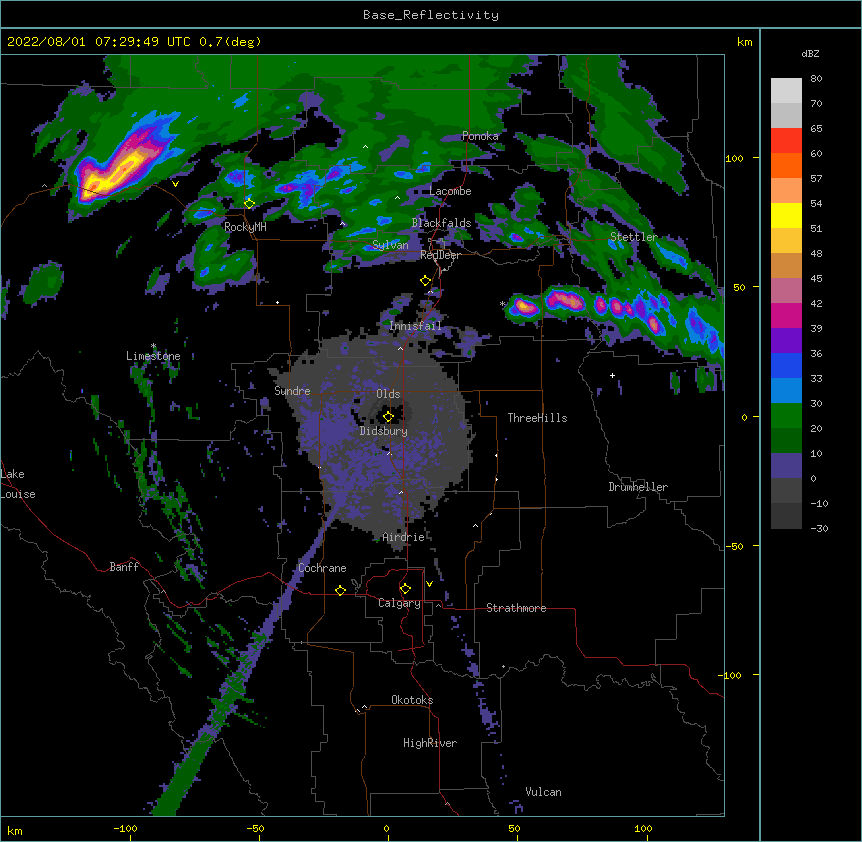Click the yellow diamond marker south of RedDeer
This screenshot has height=842, width=862.
point(425,281)
